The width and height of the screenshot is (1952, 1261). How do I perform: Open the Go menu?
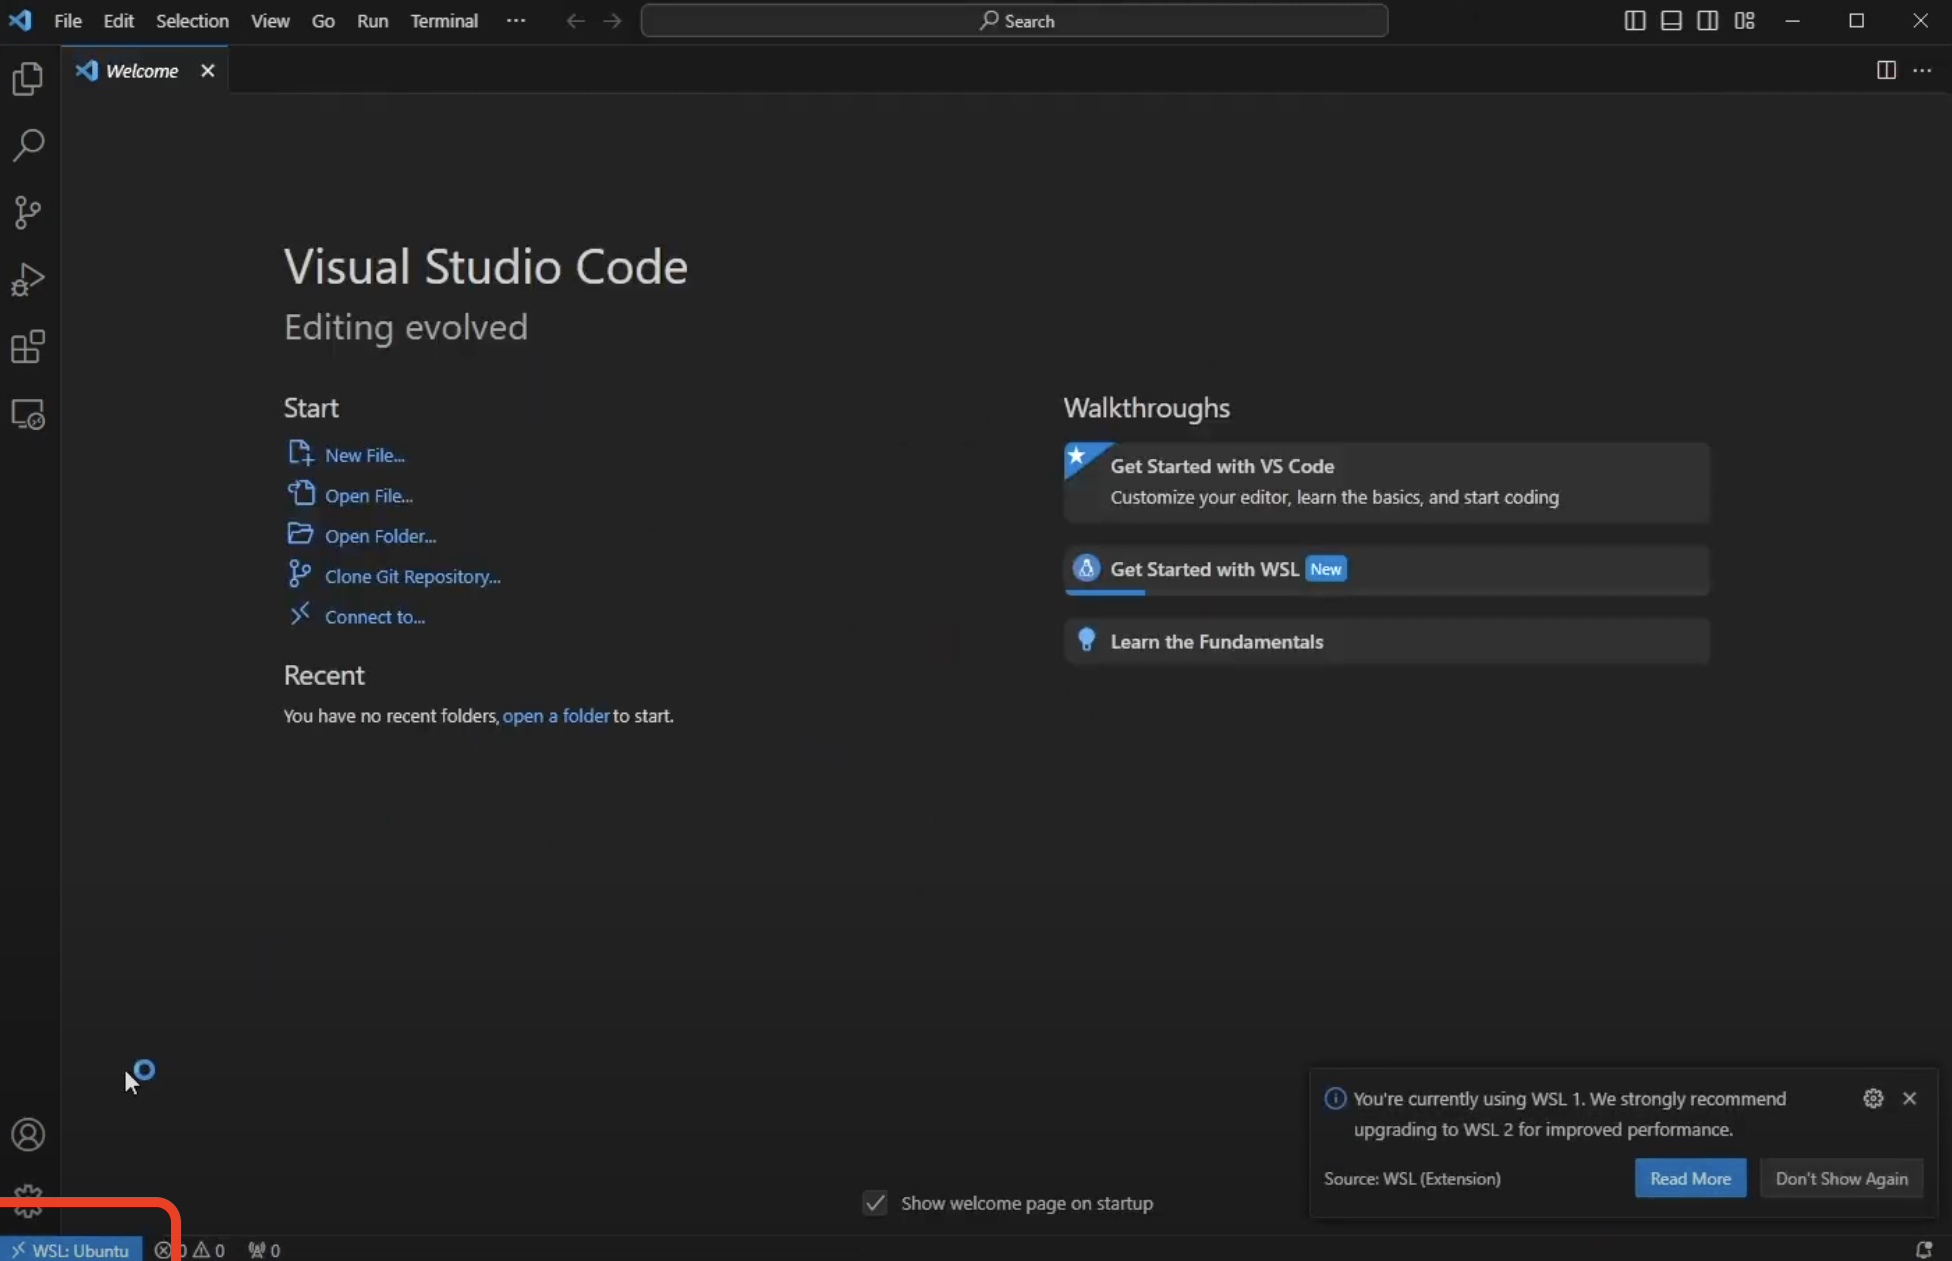click(x=323, y=21)
